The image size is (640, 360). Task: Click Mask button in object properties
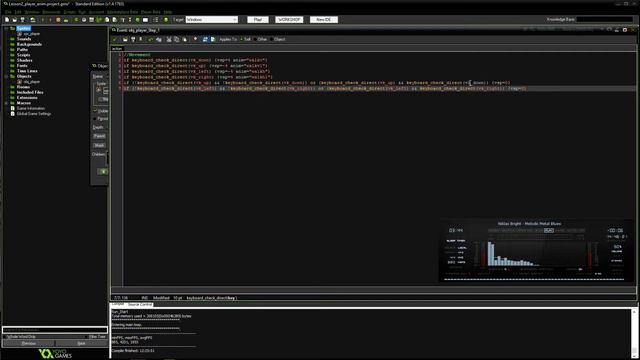[99, 145]
